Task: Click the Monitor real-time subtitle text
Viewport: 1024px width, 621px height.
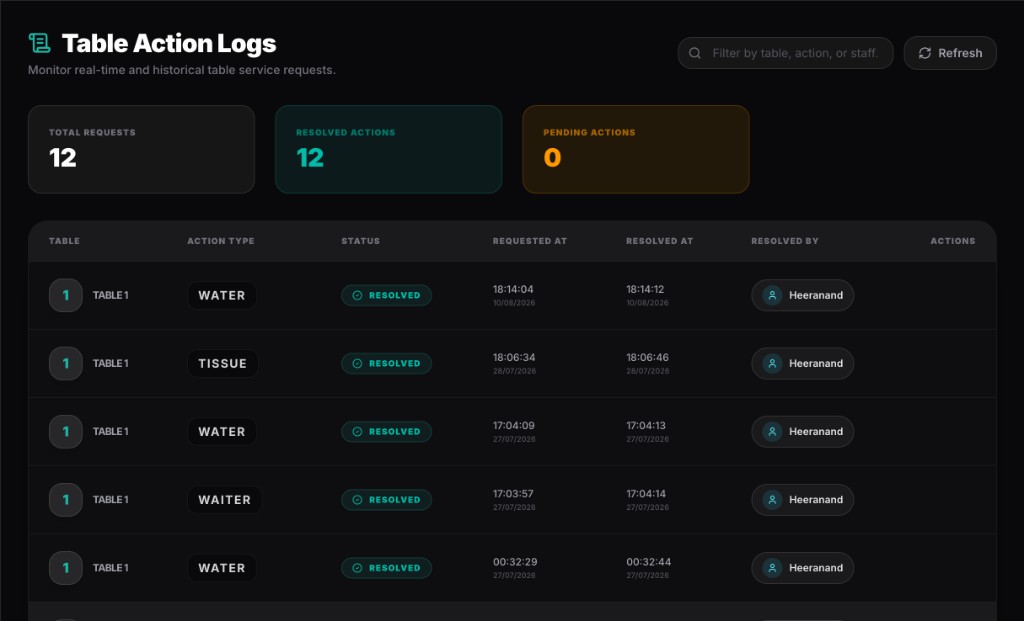Action: click(182, 70)
